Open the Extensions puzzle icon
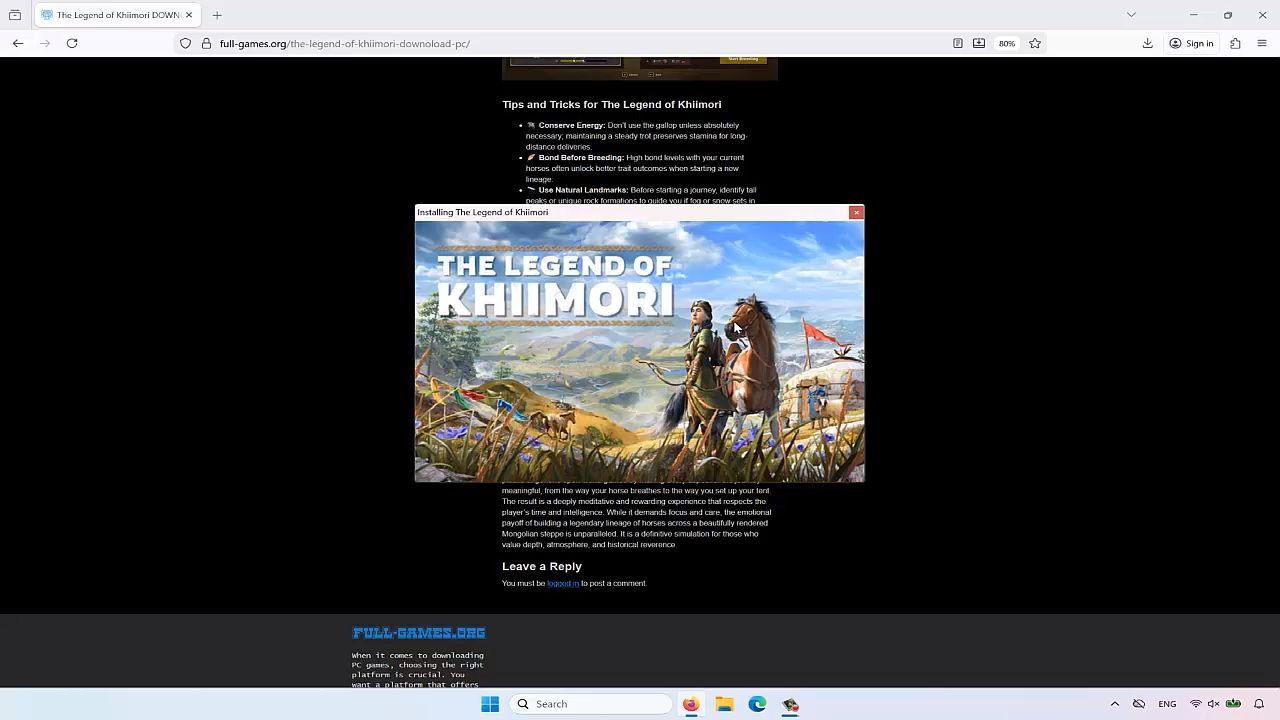The height and width of the screenshot is (720, 1280). tap(1235, 43)
